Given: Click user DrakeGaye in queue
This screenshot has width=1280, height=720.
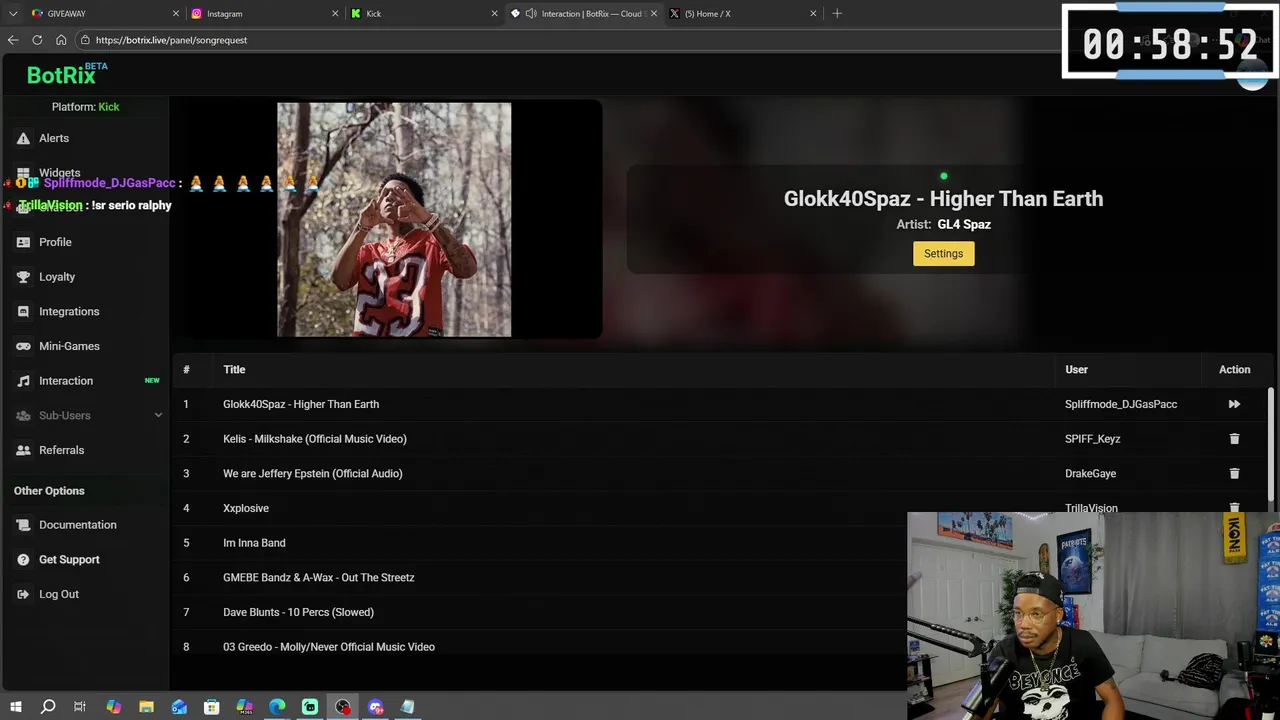Looking at the screenshot, I should [1090, 474].
